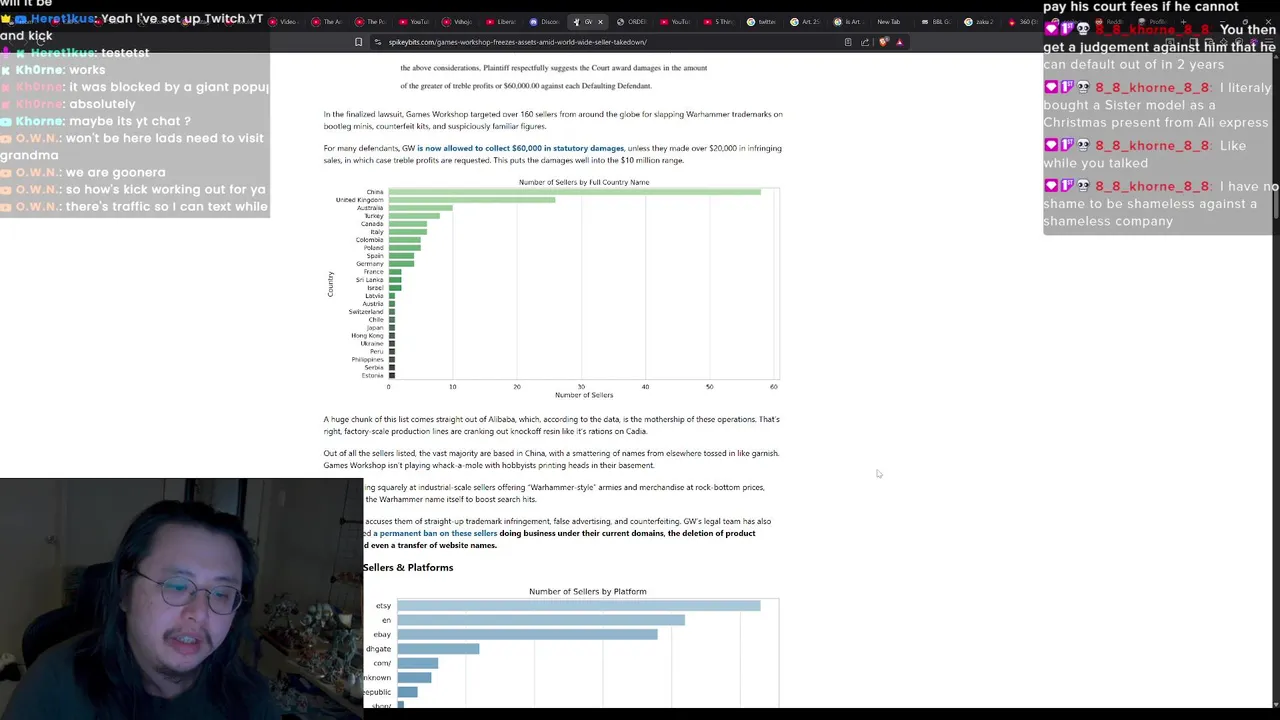Switch to the twitter tab
This screenshot has height=720, width=1280.
(x=762, y=22)
